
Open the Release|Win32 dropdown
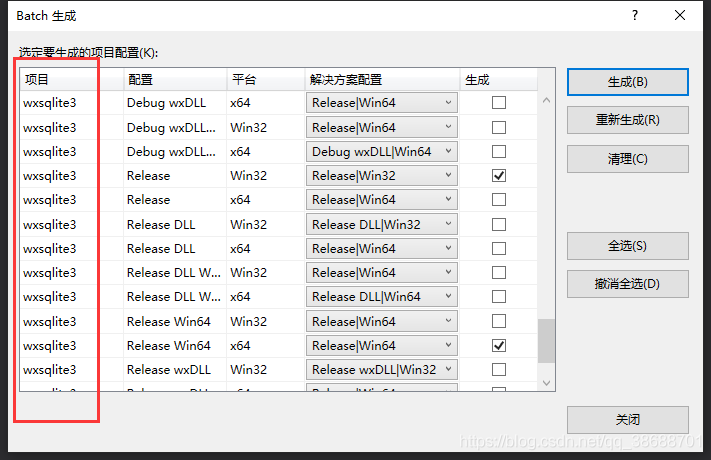click(382, 176)
